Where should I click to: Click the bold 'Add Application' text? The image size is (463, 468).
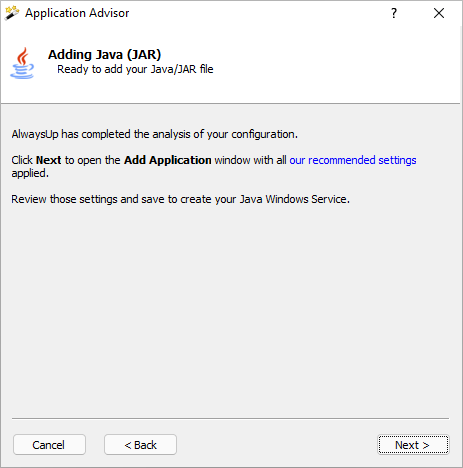pos(168,160)
